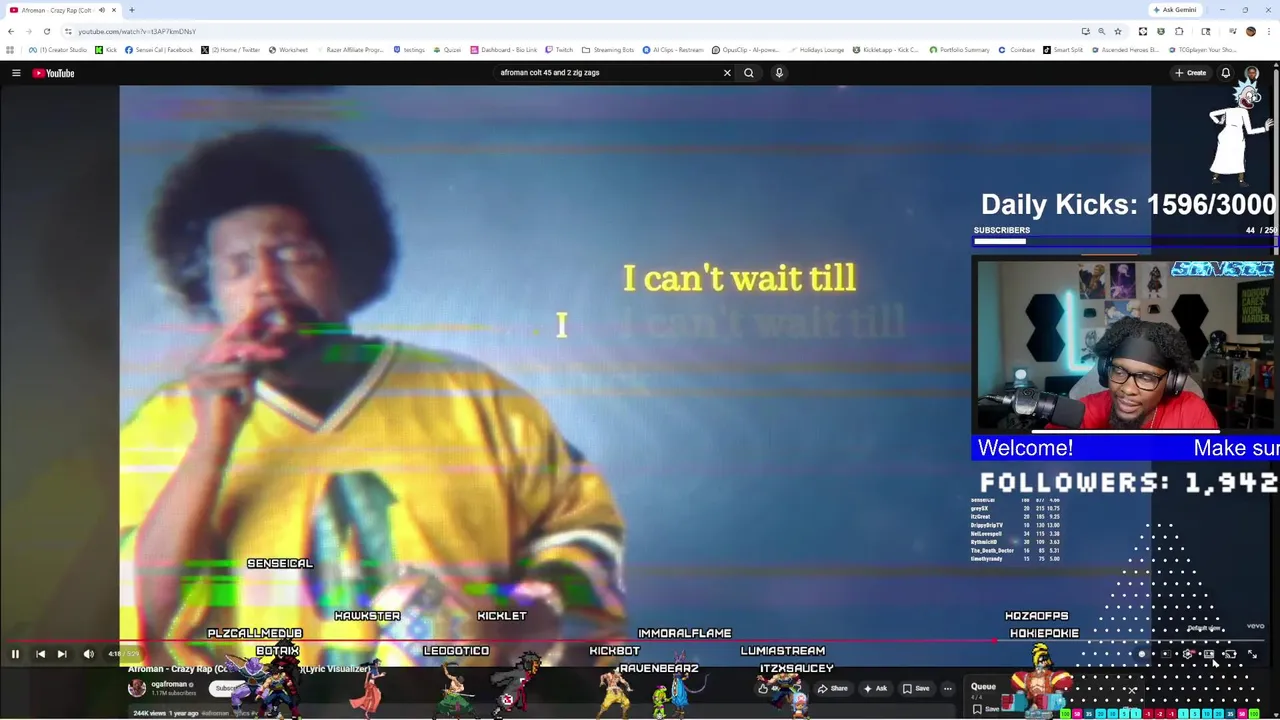Open the player settings gear
The width and height of the screenshot is (1280, 720).
tap(1188, 654)
